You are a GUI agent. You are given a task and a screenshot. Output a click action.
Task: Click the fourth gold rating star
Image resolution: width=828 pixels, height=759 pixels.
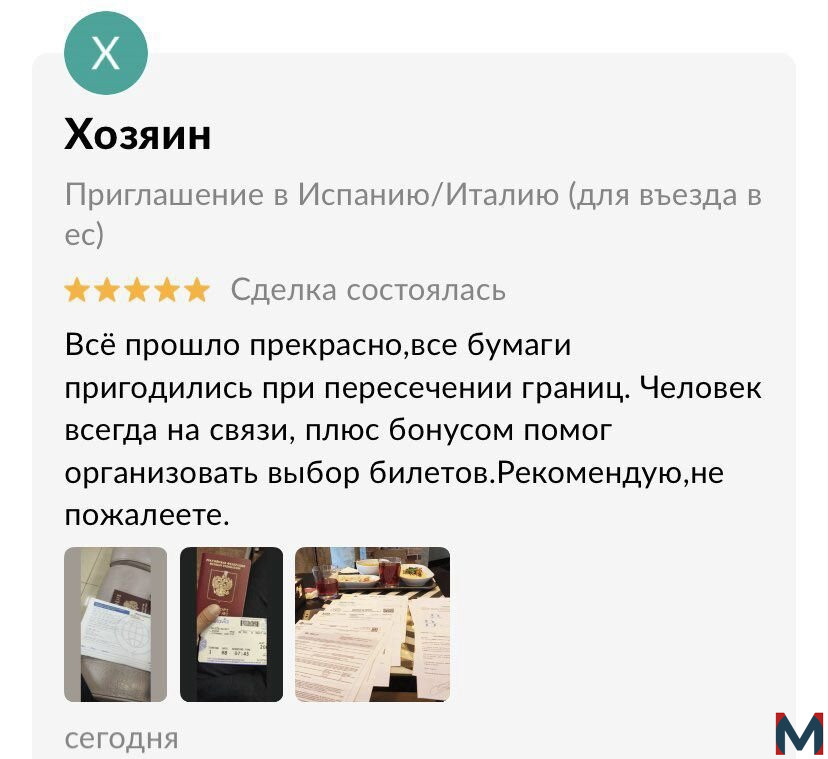coord(167,290)
